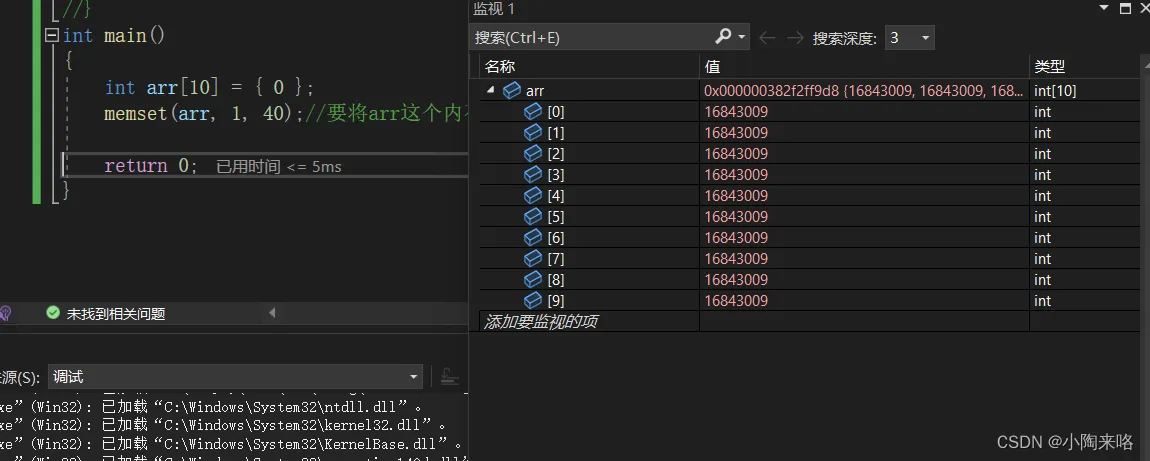
Task: Click the cube icon of element [5]
Action: pos(533,217)
